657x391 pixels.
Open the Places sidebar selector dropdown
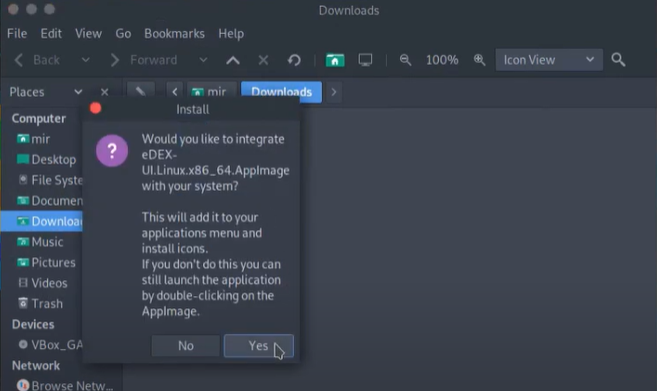coord(46,92)
